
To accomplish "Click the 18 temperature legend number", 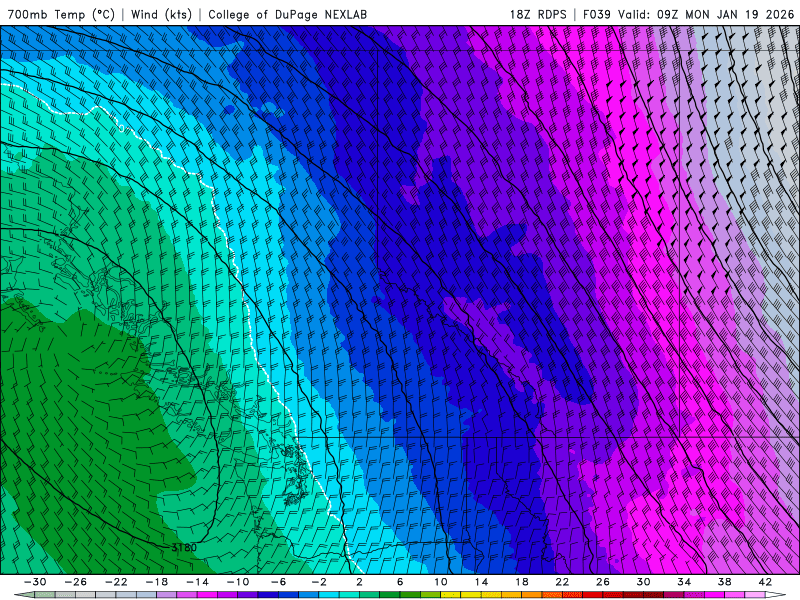I will click(x=521, y=582).
